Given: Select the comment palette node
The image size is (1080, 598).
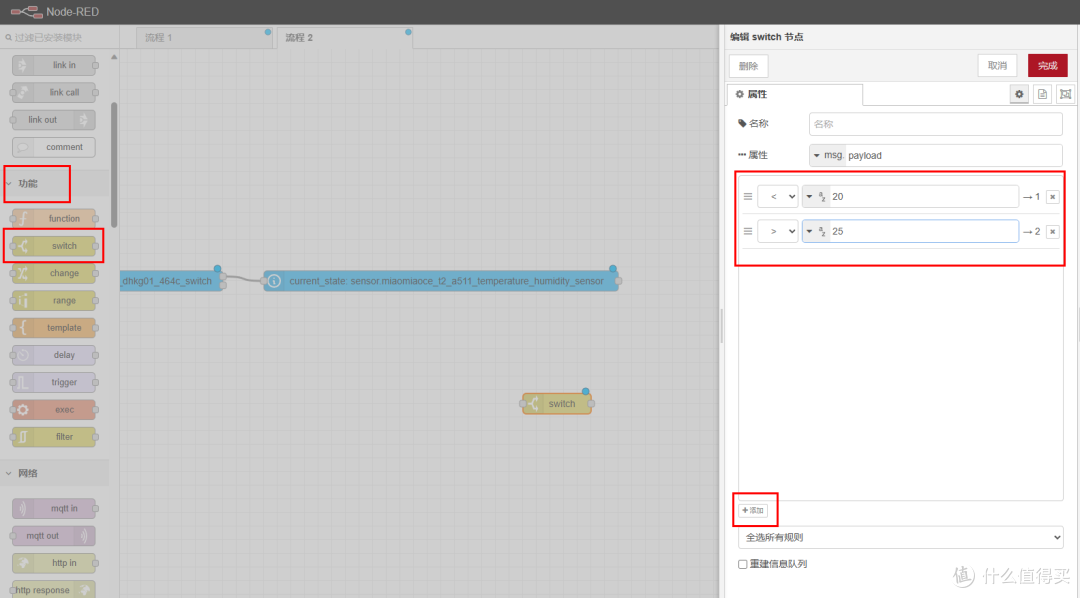Looking at the screenshot, I should (x=54, y=147).
